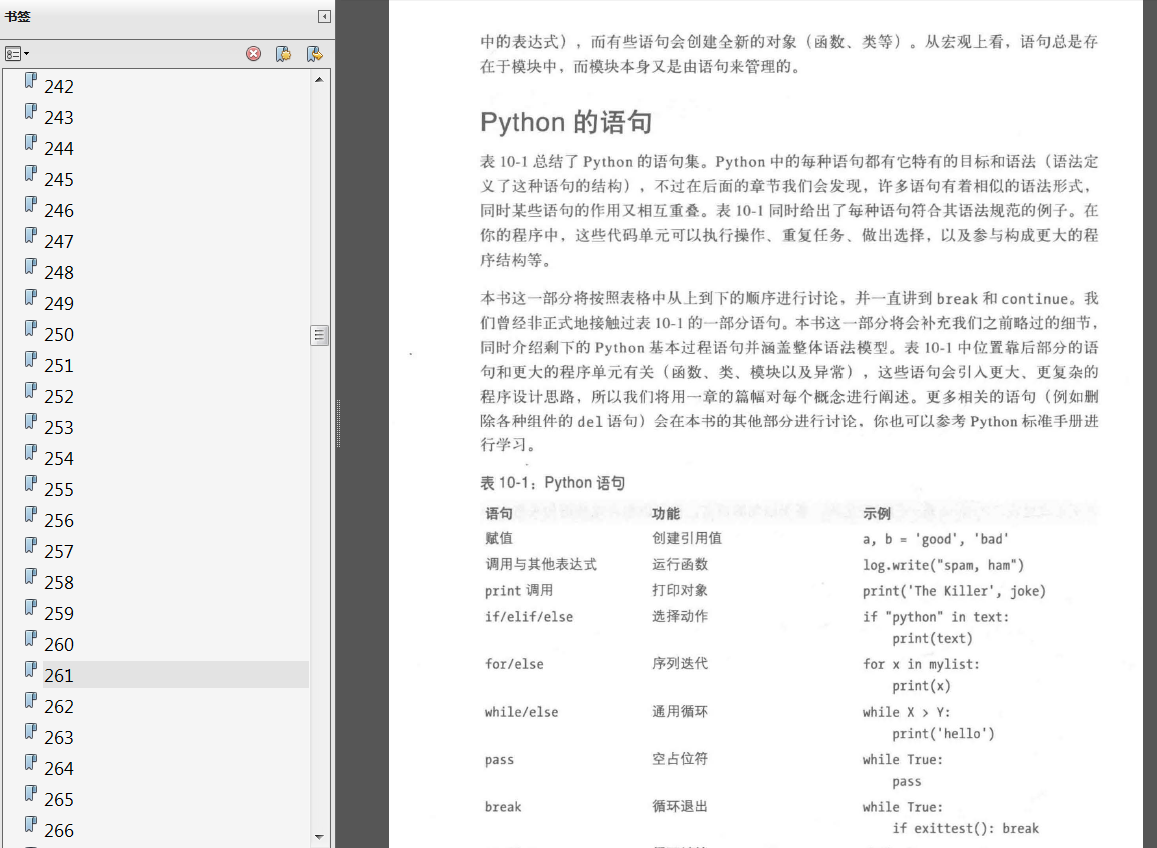Viewport: 1157px width, 848px height.
Task: Click the bookmark icon beside 266
Action: coord(30,824)
